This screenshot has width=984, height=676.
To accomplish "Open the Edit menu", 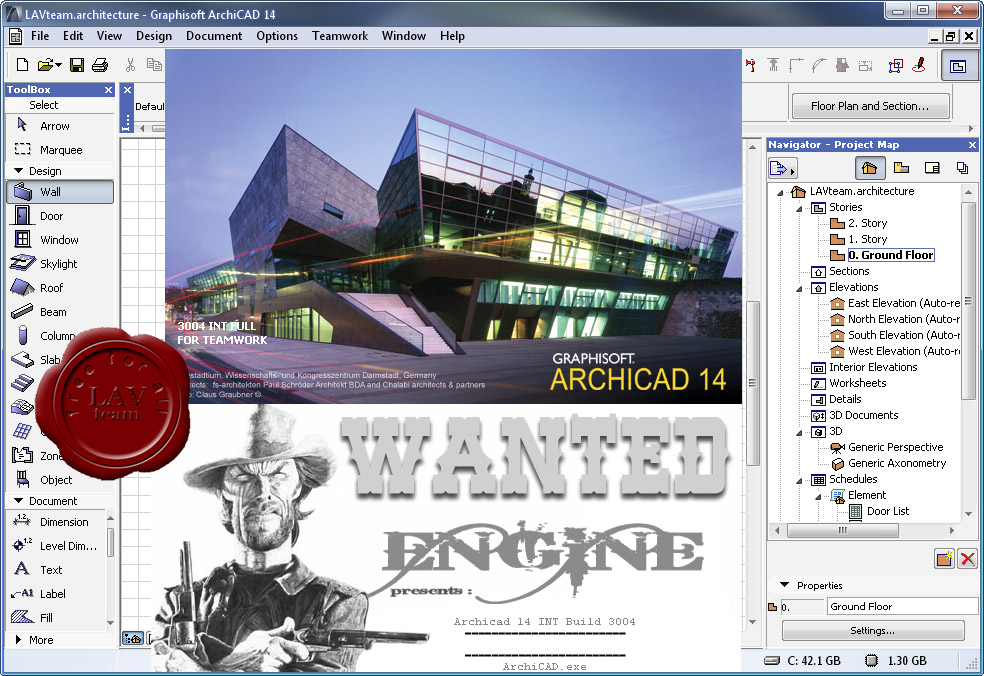I will pos(73,36).
